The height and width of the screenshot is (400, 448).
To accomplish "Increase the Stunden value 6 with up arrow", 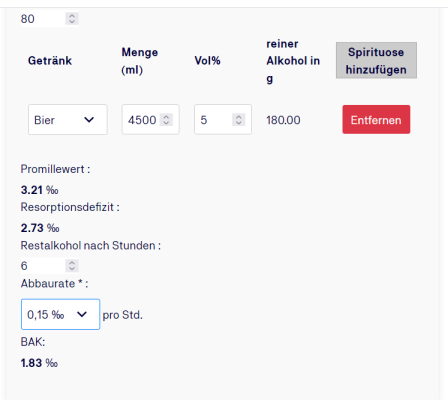I will tap(72, 263).
